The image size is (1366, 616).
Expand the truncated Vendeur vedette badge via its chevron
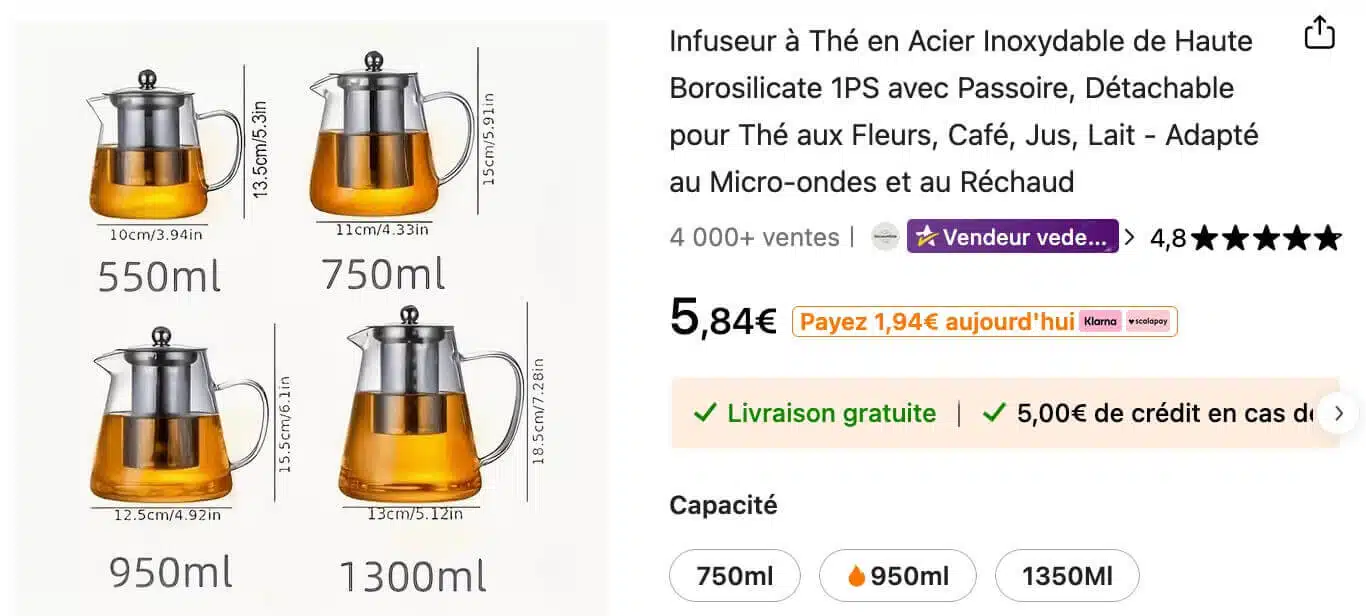pyautogui.click(x=1129, y=237)
